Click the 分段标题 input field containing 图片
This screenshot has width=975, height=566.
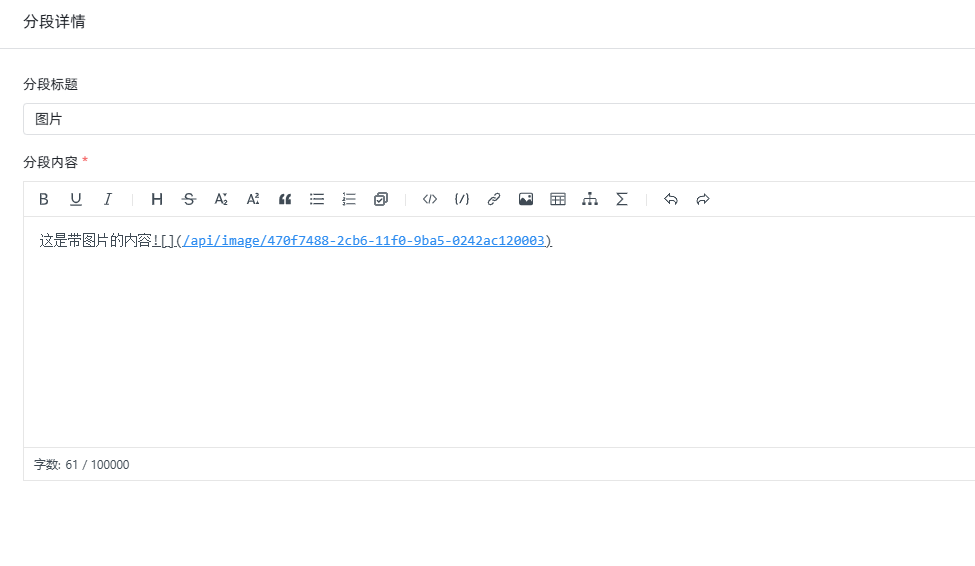click(x=499, y=119)
